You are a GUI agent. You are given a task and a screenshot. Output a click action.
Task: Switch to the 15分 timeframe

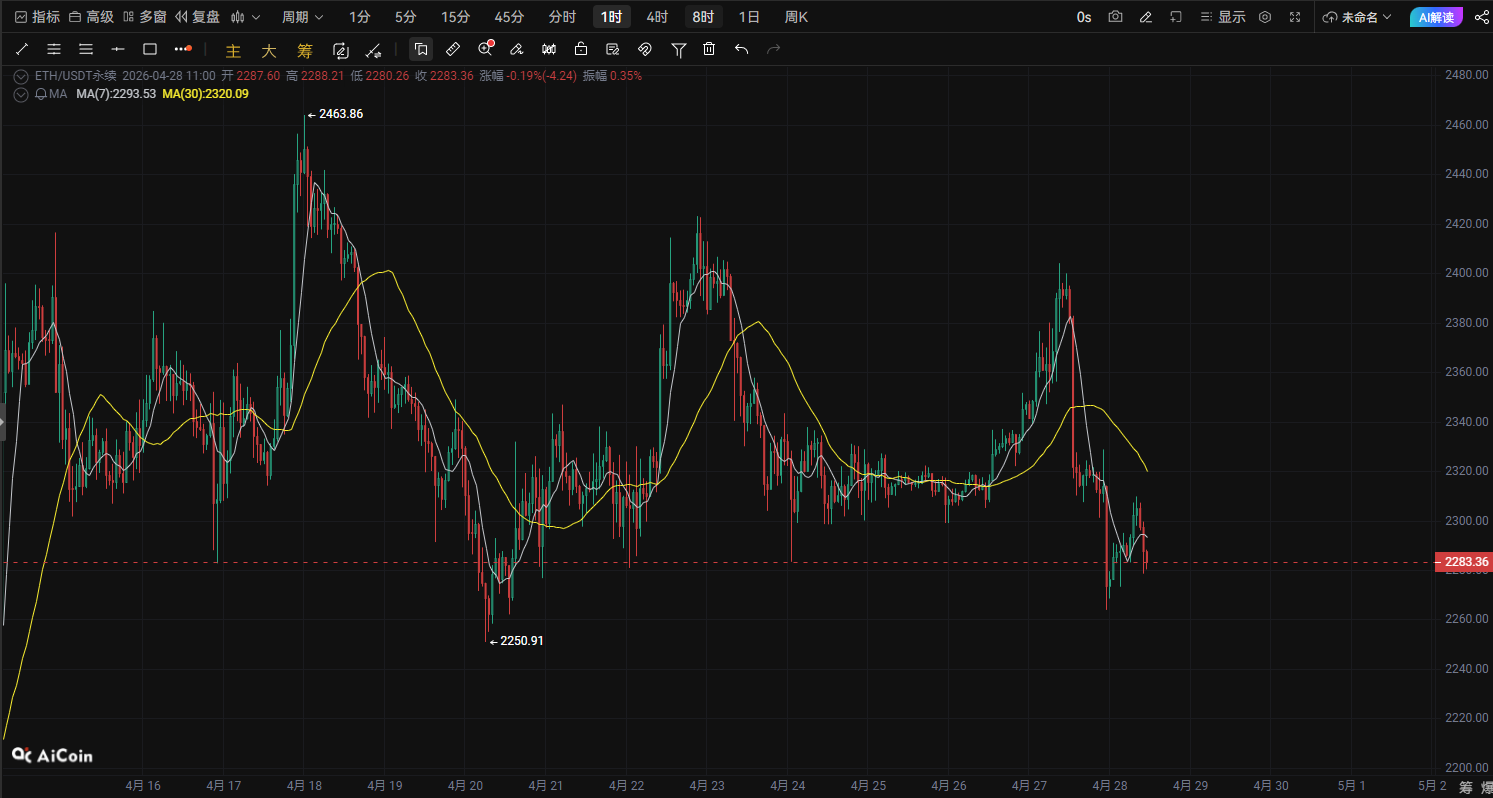pyautogui.click(x=455, y=17)
